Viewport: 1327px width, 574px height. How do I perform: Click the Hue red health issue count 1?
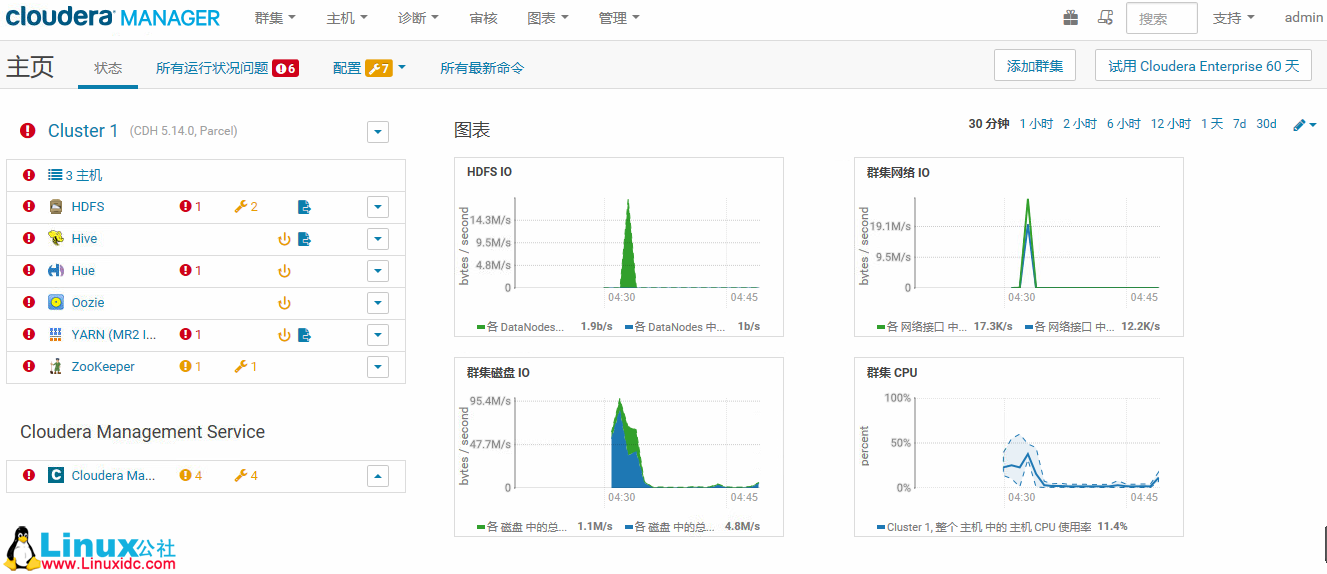[x=191, y=271]
